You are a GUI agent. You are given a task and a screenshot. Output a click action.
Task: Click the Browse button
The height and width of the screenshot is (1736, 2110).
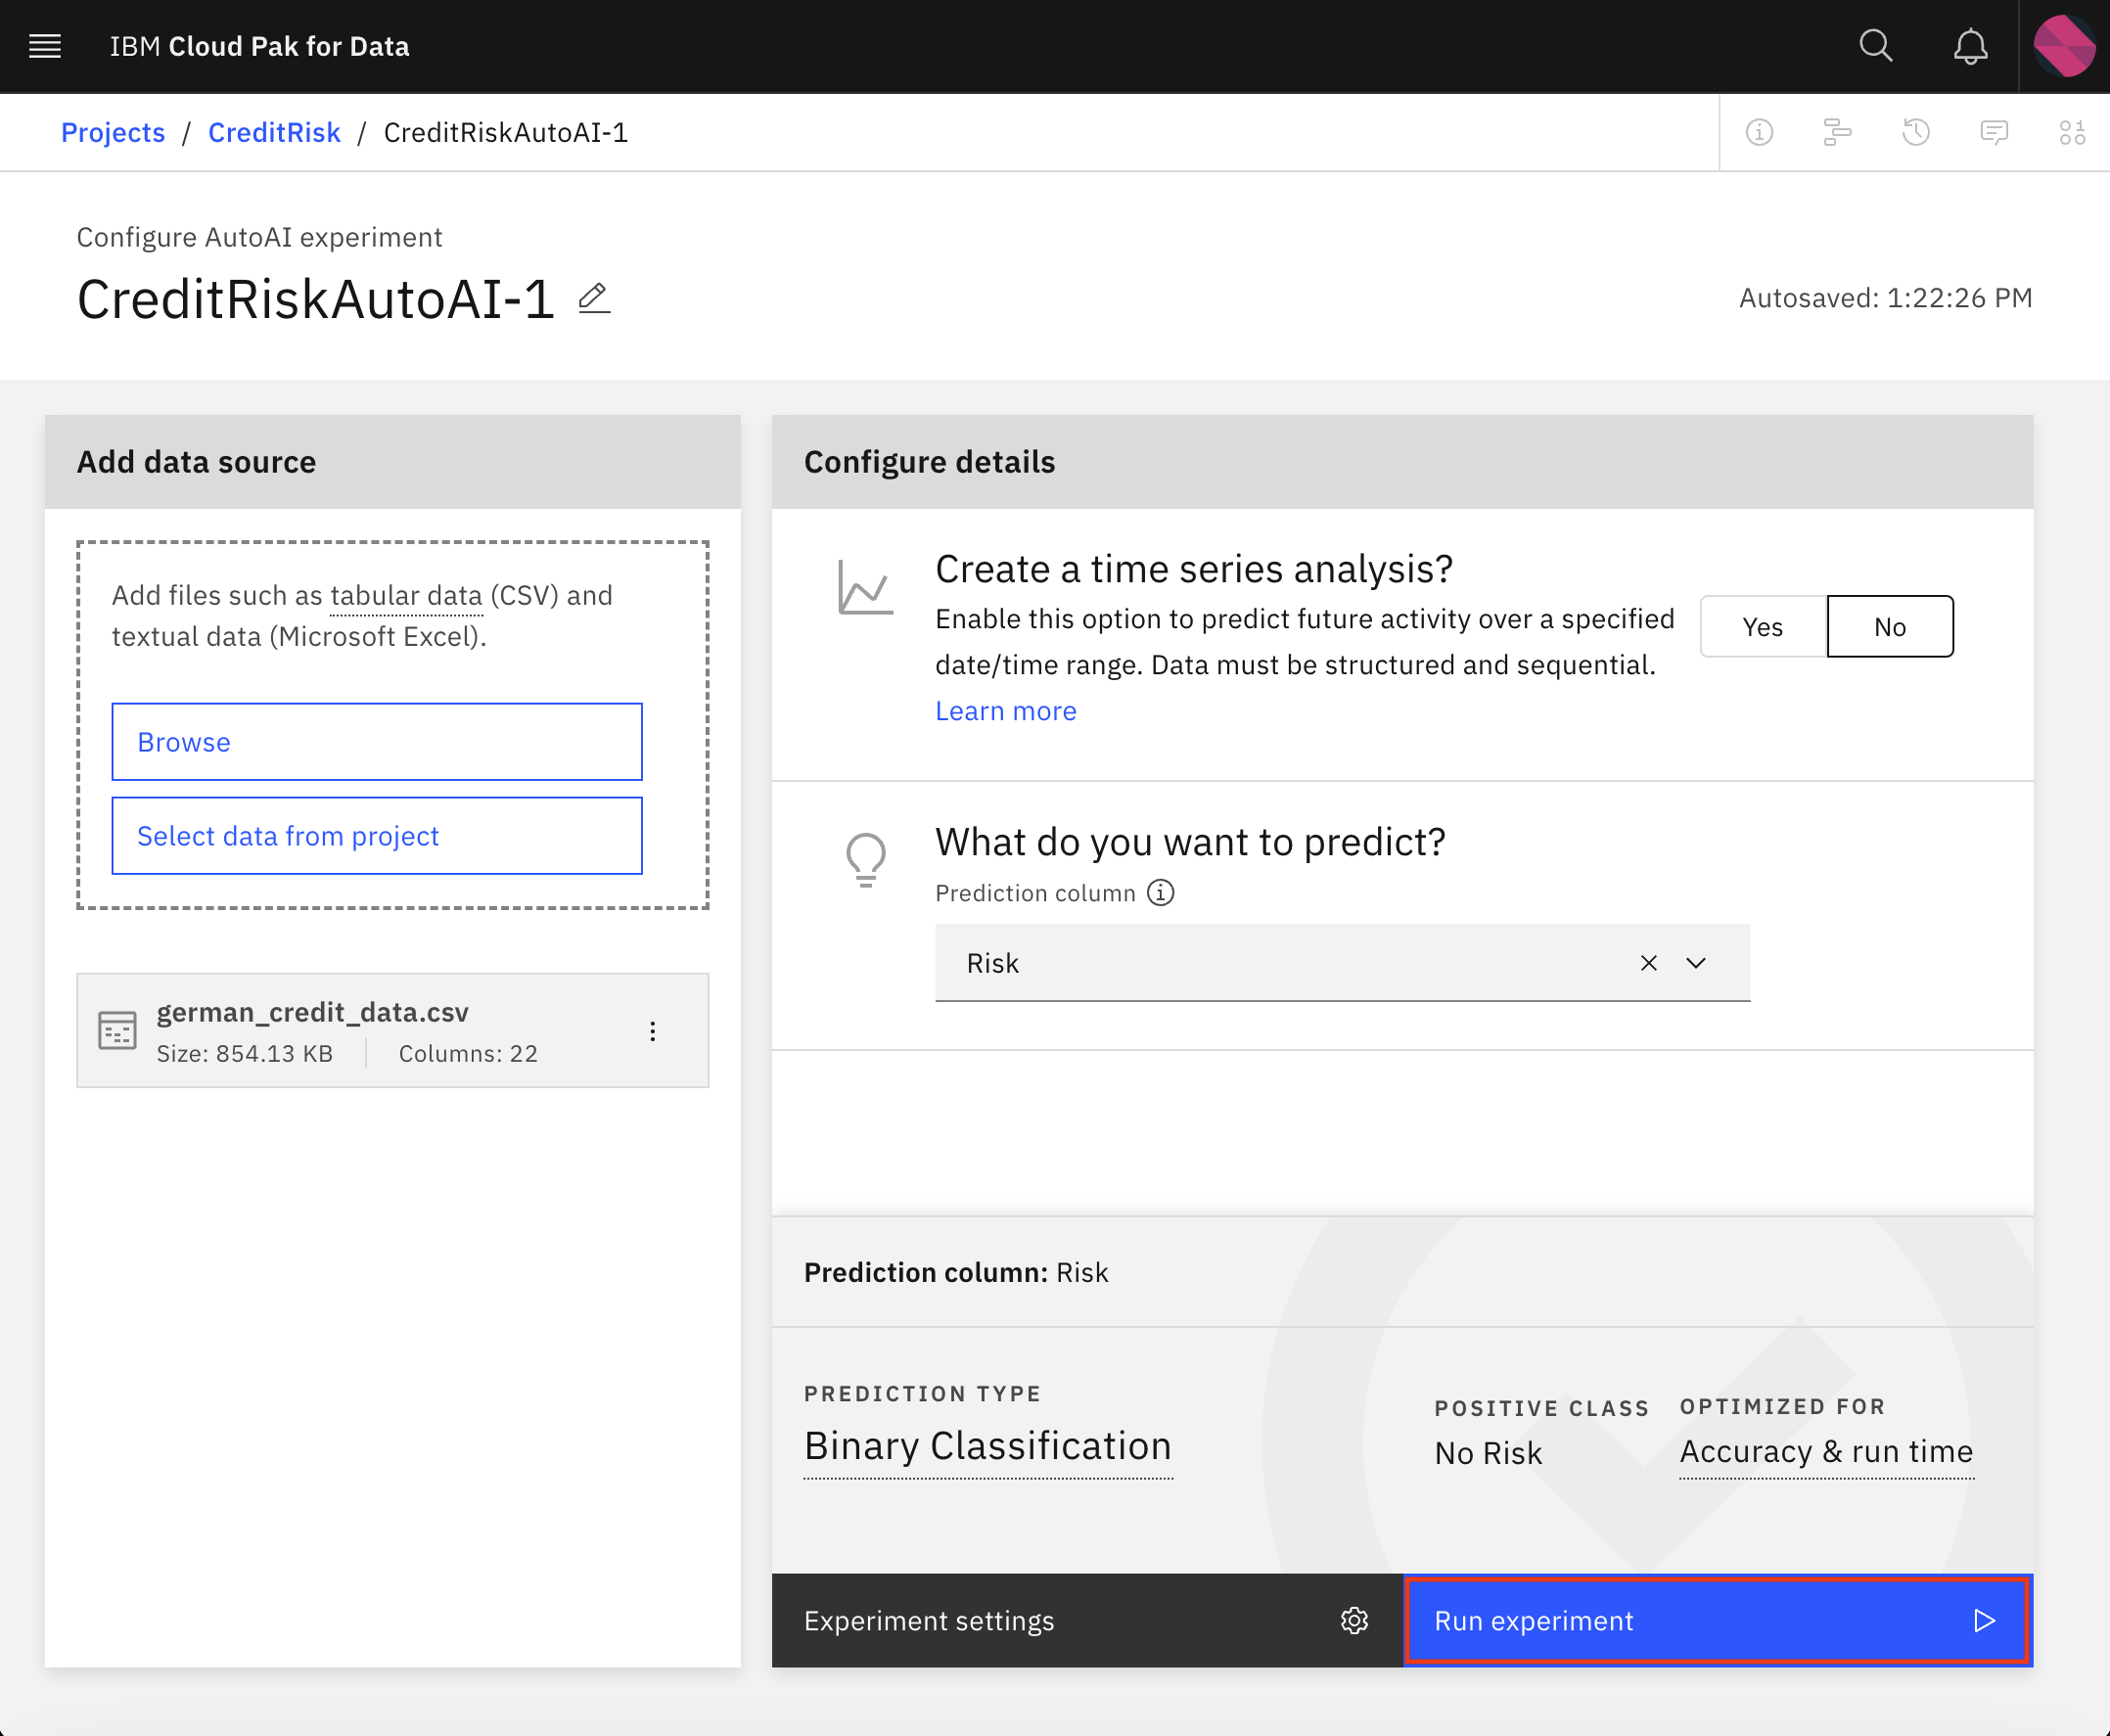(x=377, y=742)
